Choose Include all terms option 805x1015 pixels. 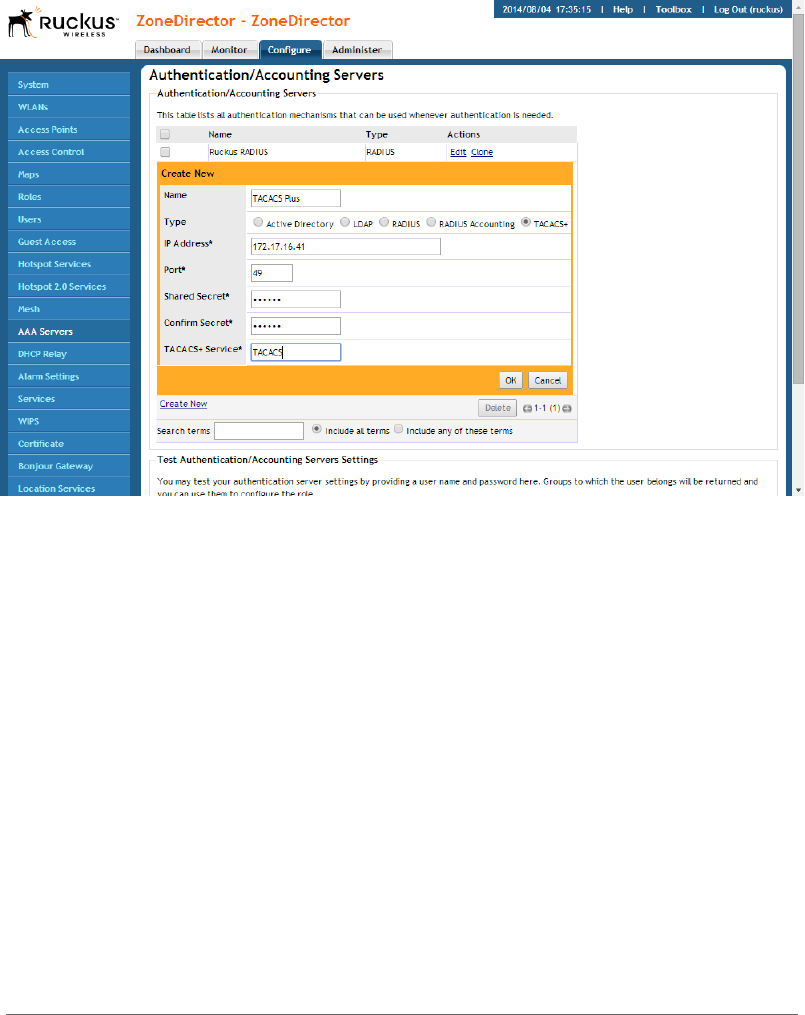316,429
